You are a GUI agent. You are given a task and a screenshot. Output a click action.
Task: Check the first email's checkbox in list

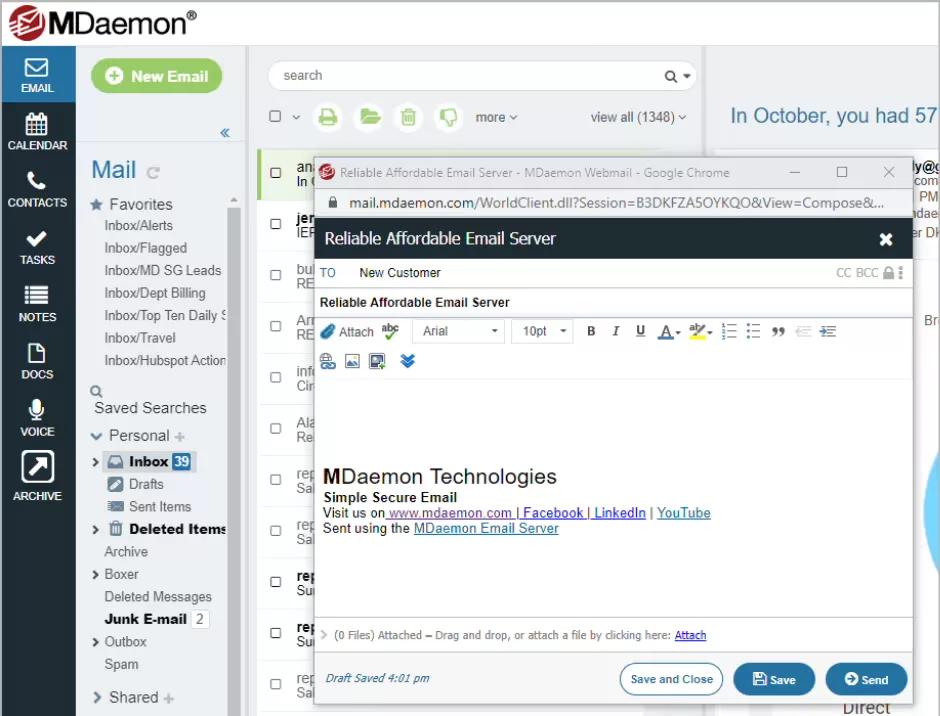[275, 173]
